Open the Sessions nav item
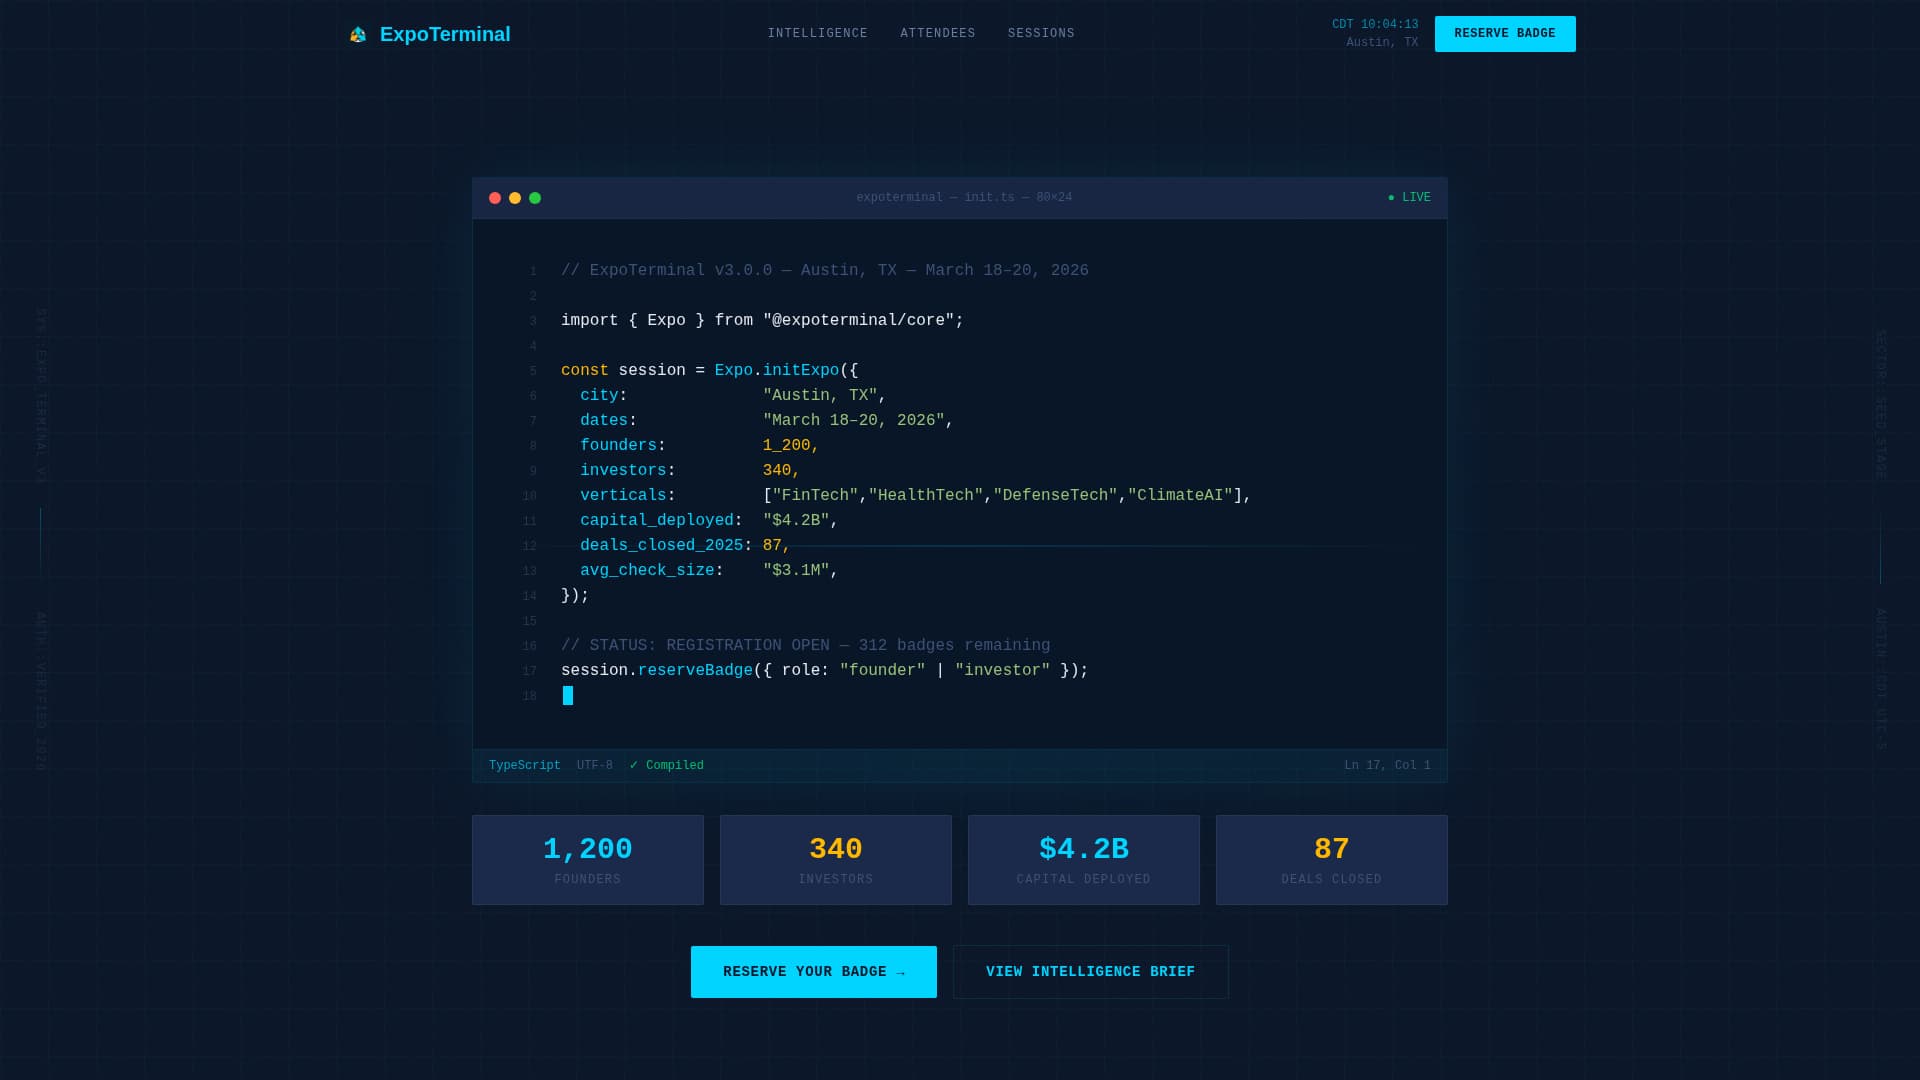Image resolution: width=1920 pixels, height=1080 pixels. click(1041, 33)
